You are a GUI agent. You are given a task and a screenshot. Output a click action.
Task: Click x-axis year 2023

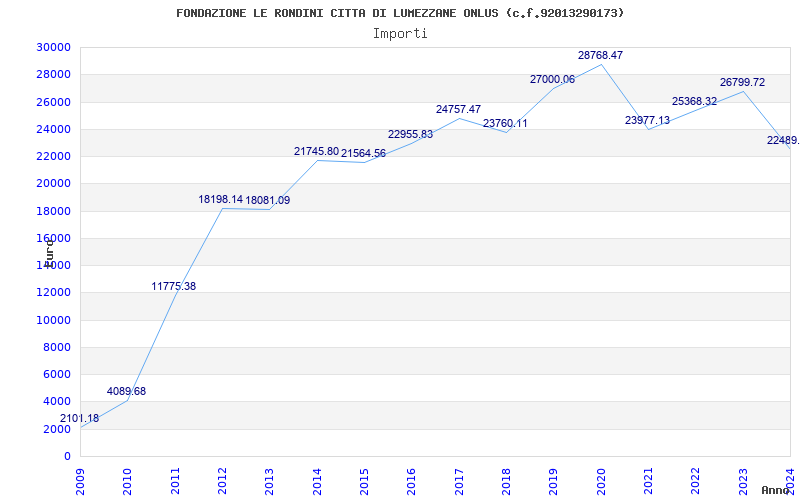pyautogui.click(x=743, y=481)
